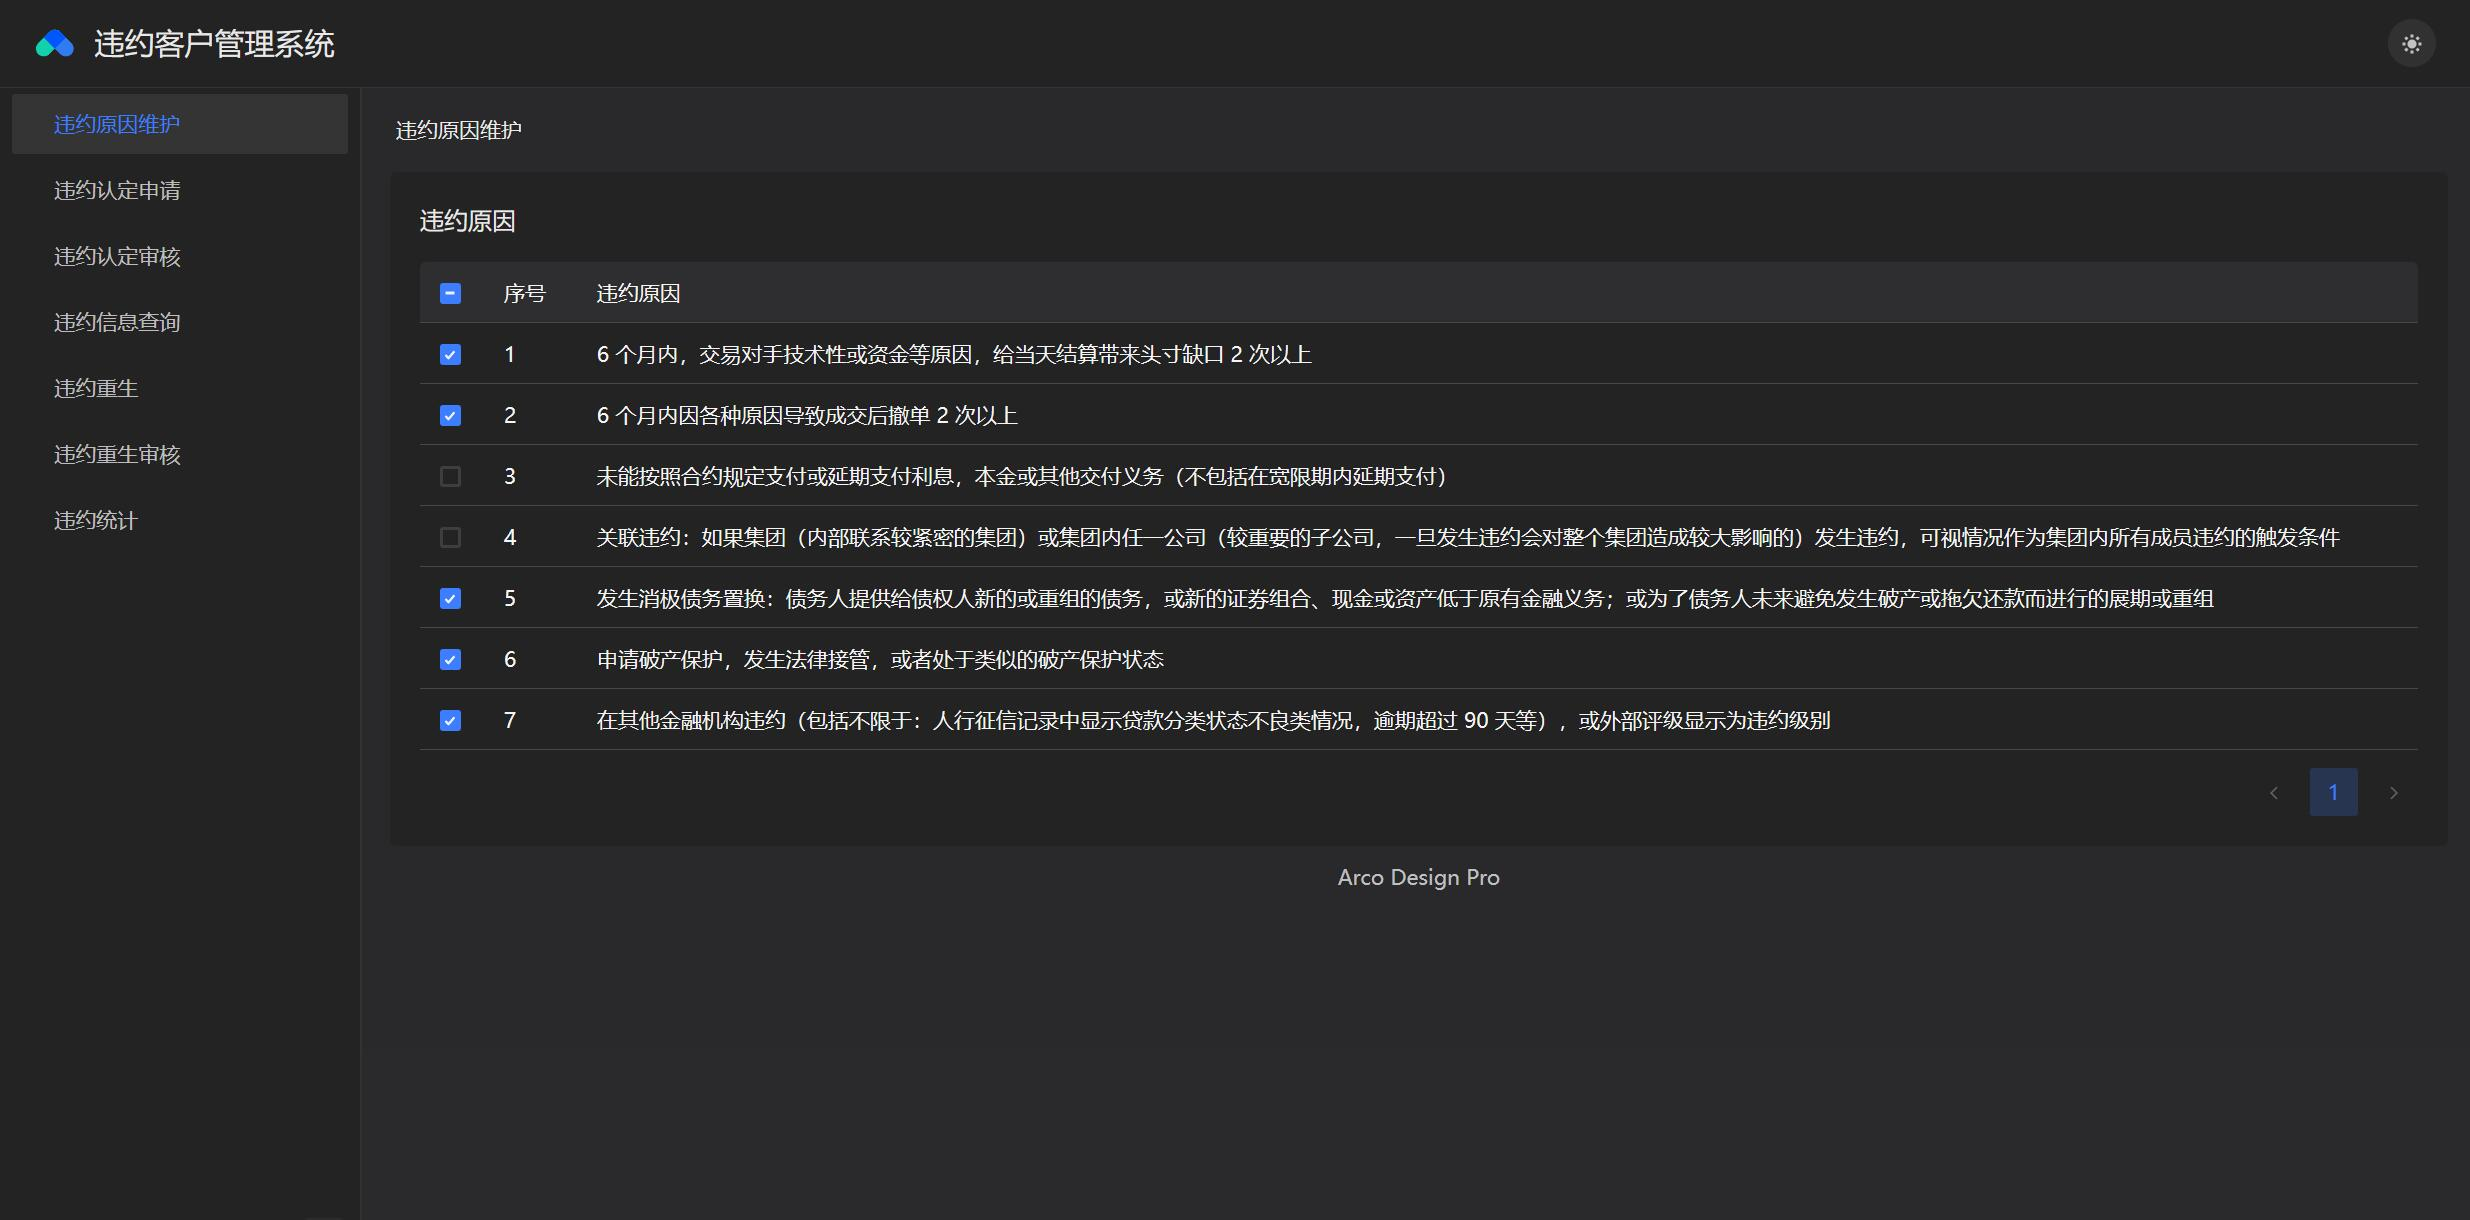The width and height of the screenshot is (2470, 1220).
Task: Uncheck row 5 debt replacement checkbox
Action: [x=450, y=599]
